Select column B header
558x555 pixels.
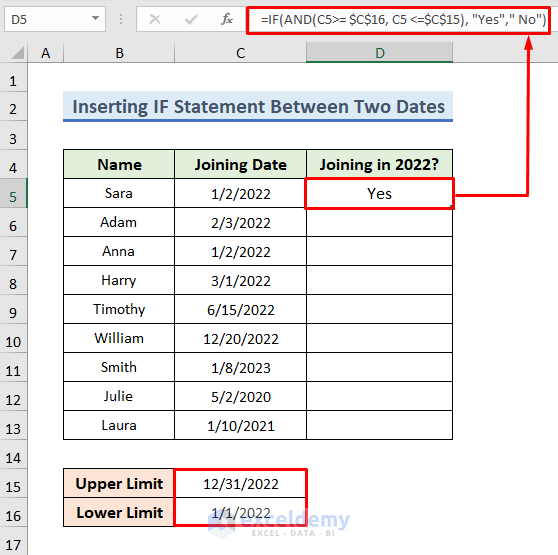pyautogui.click(x=119, y=53)
